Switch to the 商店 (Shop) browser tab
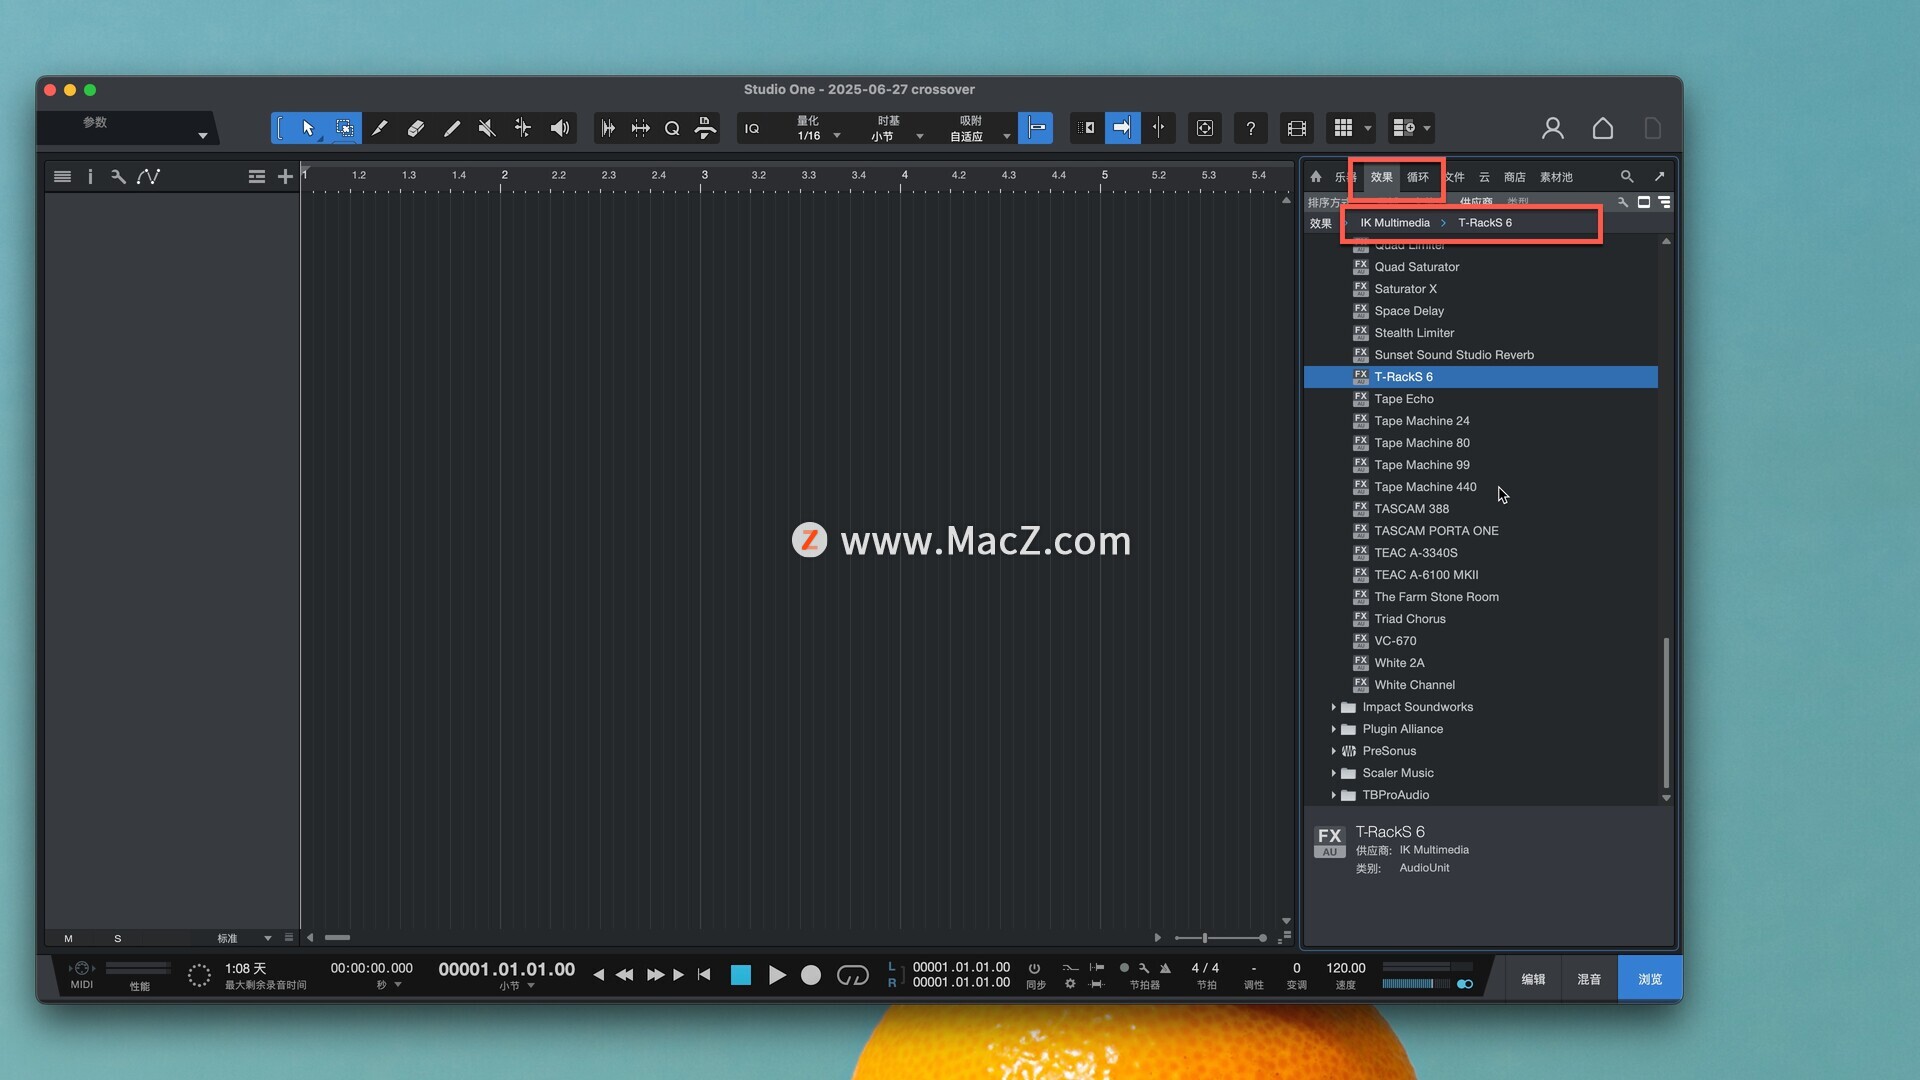 (1515, 177)
